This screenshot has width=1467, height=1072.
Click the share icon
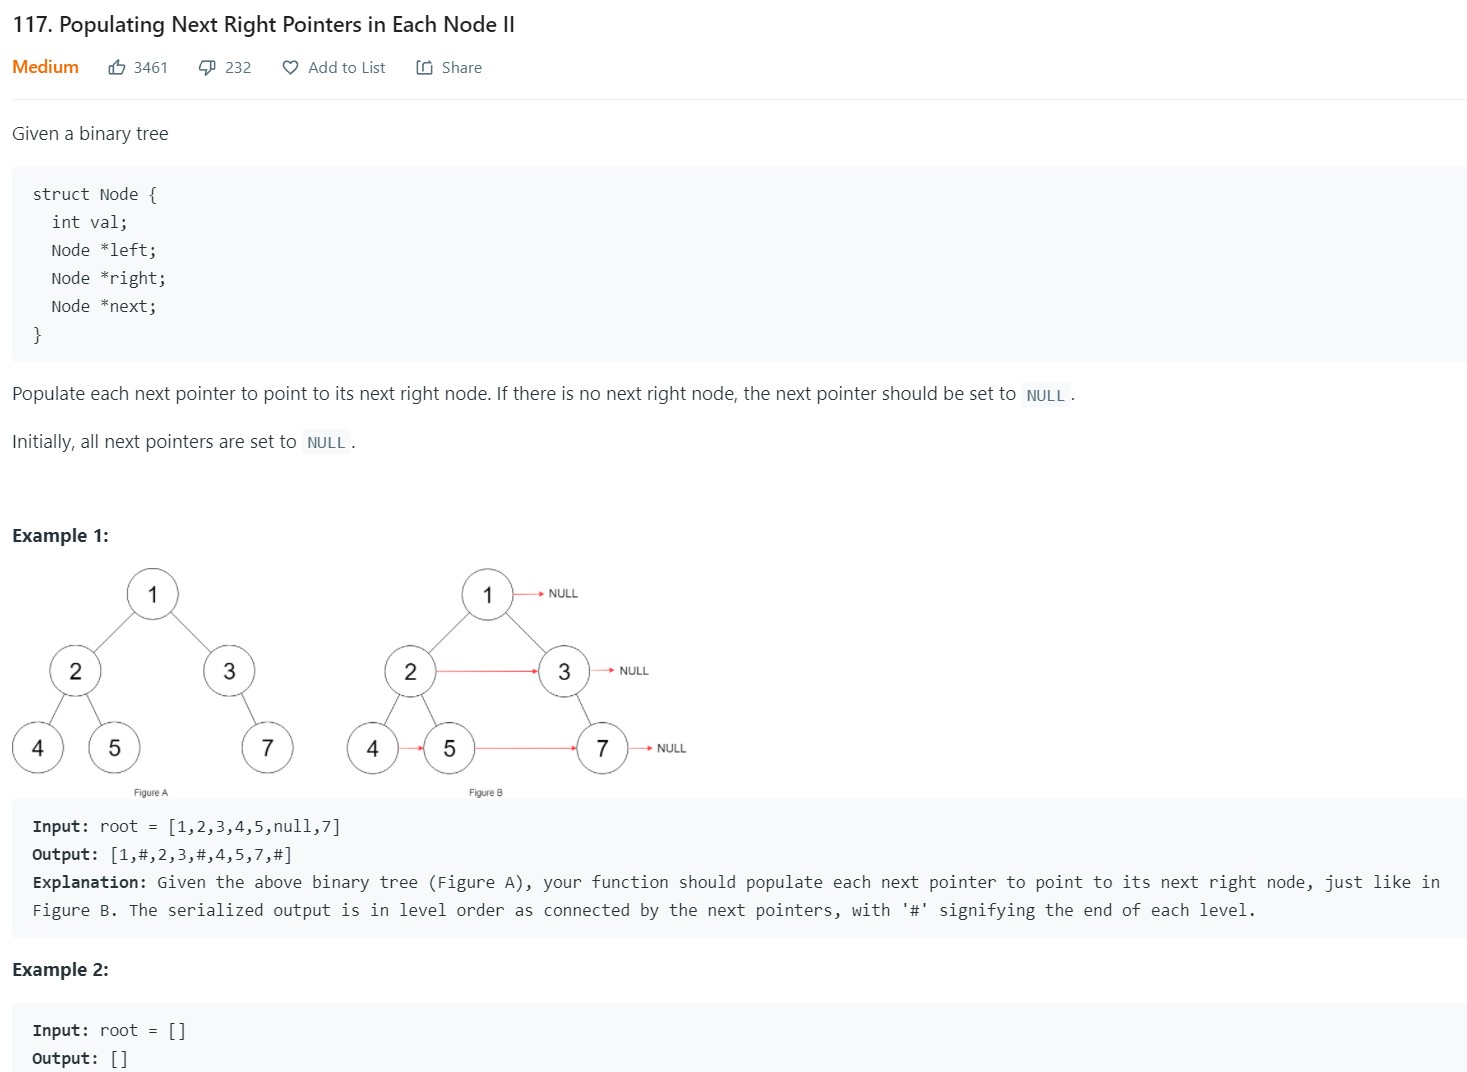pos(424,68)
